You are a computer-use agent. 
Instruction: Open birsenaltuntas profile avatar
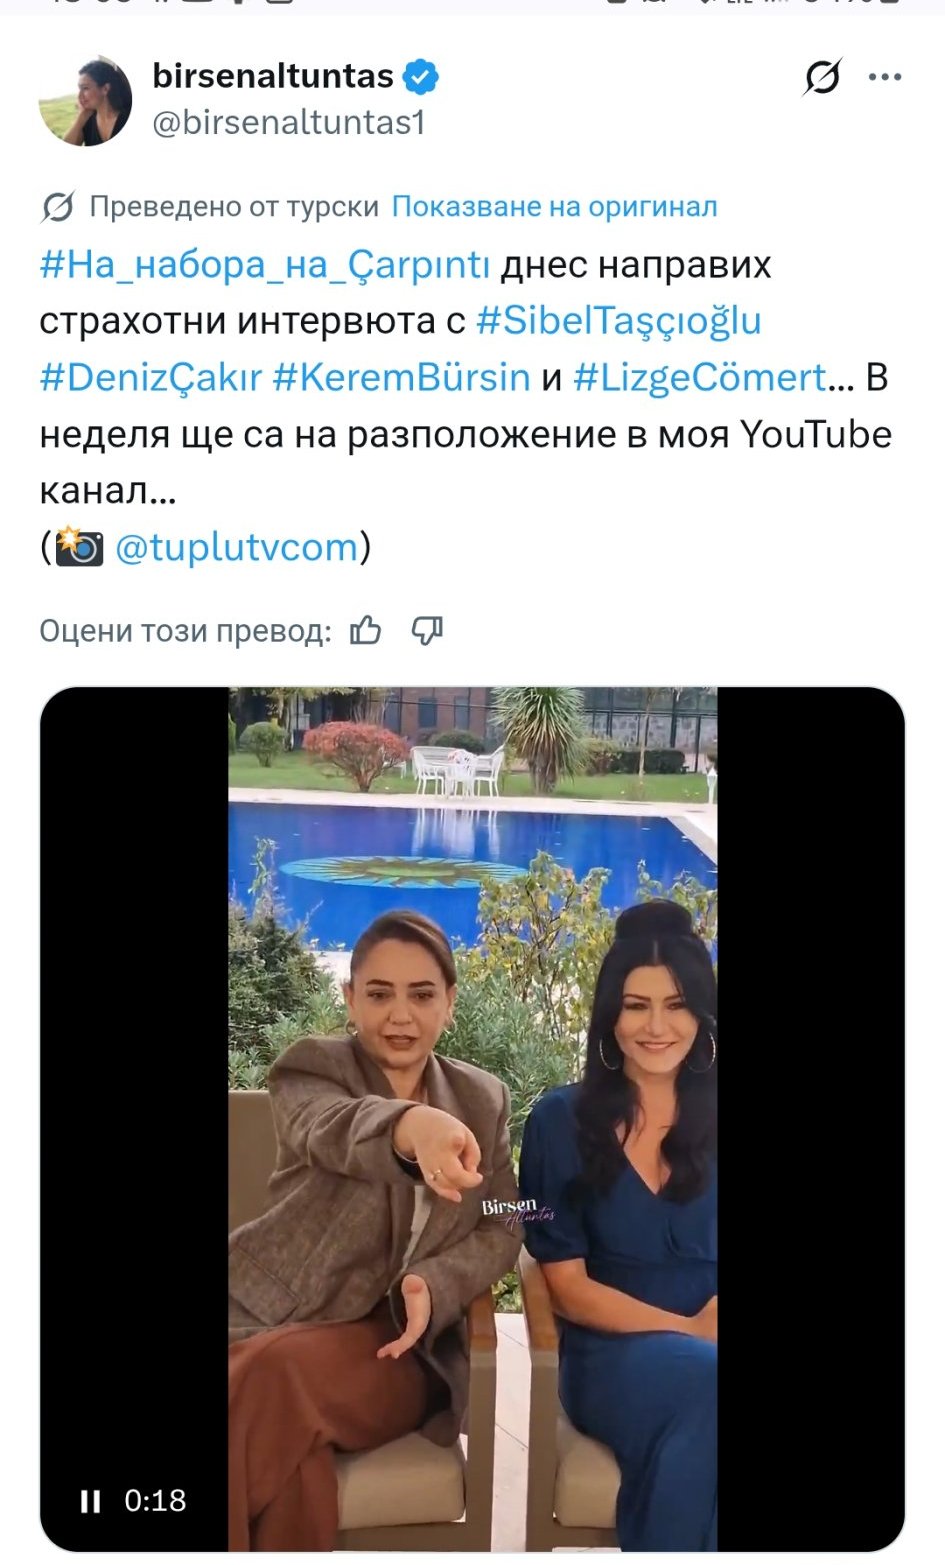85,100
